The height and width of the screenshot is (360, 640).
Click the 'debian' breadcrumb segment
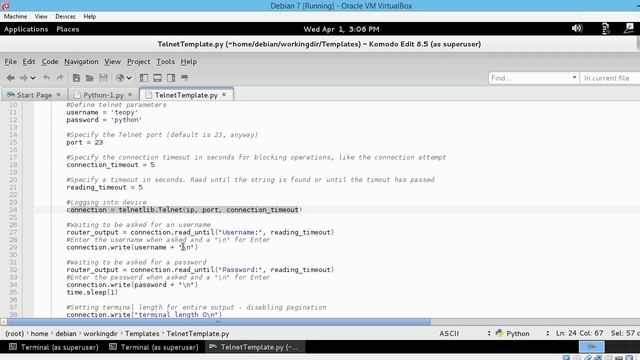(66, 334)
